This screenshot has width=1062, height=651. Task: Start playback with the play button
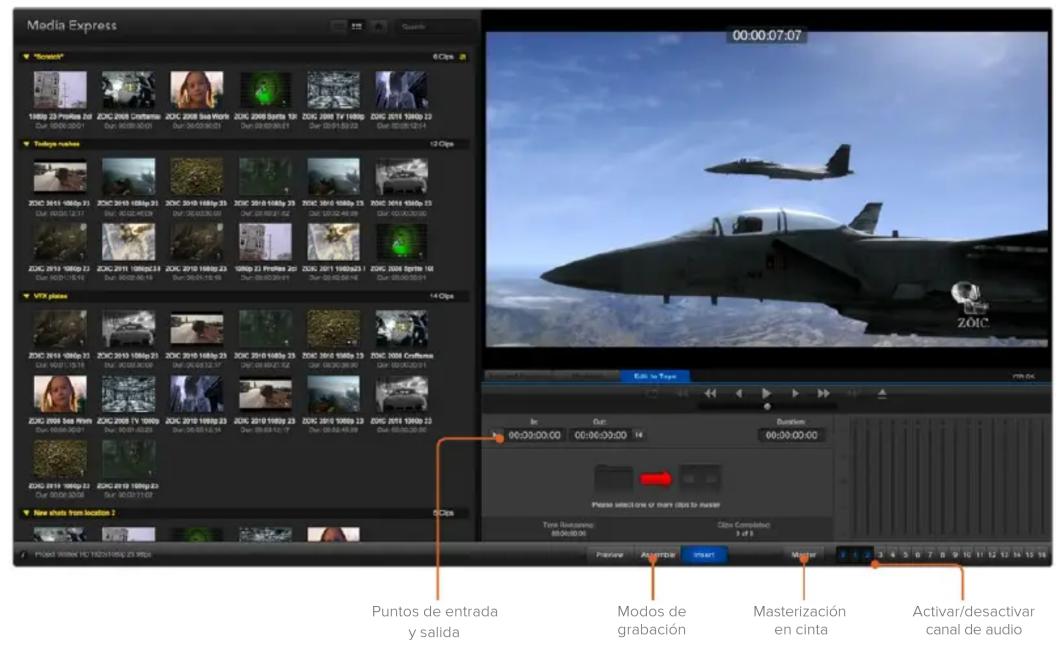[766, 394]
